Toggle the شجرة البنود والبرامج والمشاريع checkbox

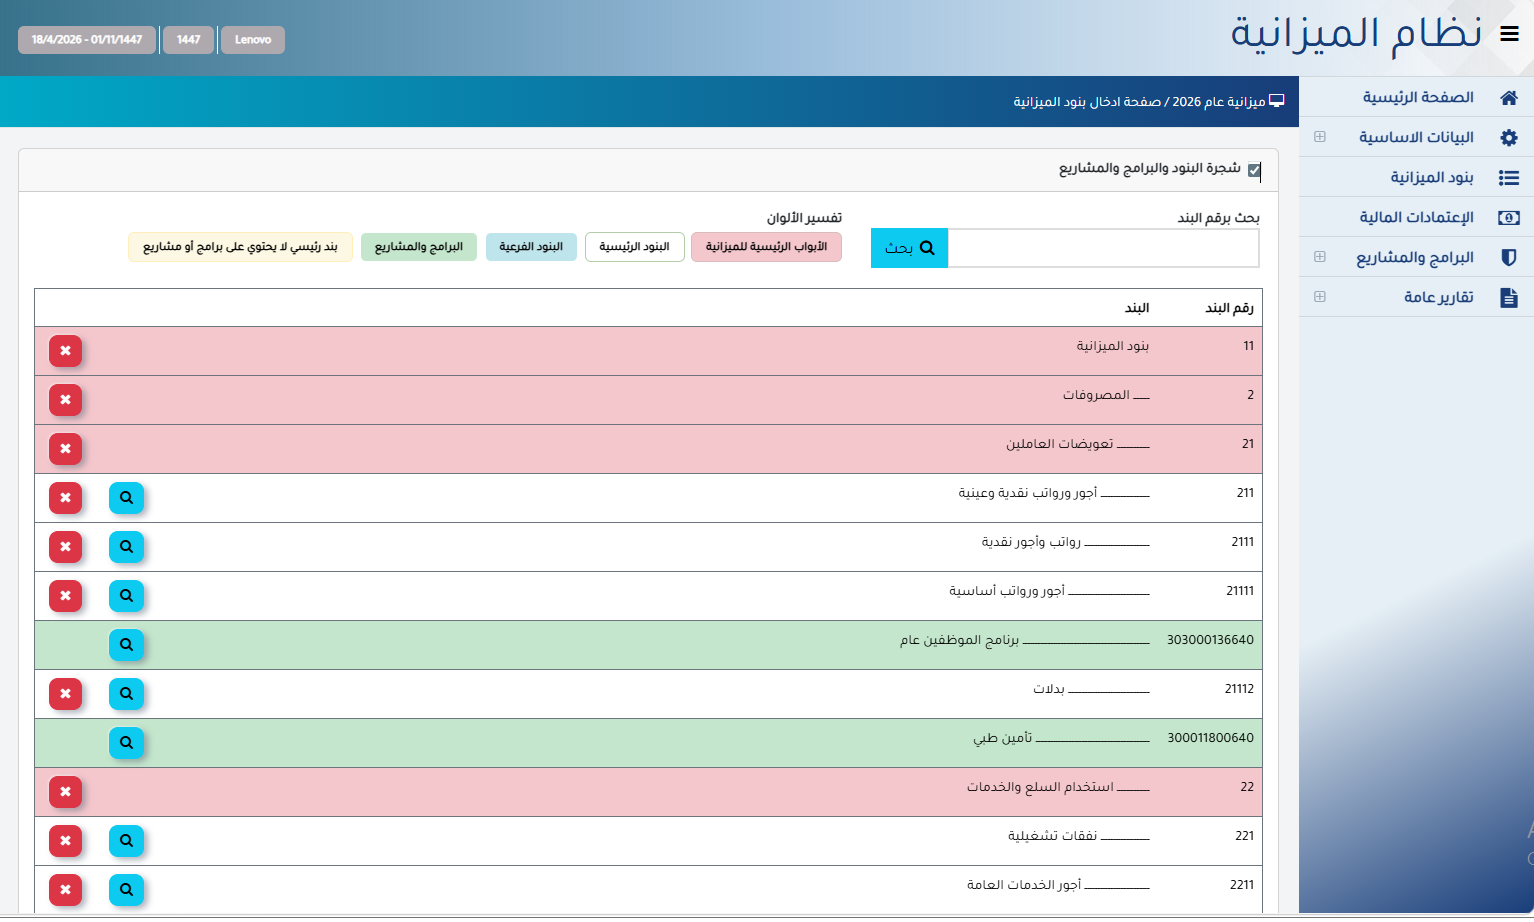tap(1254, 170)
